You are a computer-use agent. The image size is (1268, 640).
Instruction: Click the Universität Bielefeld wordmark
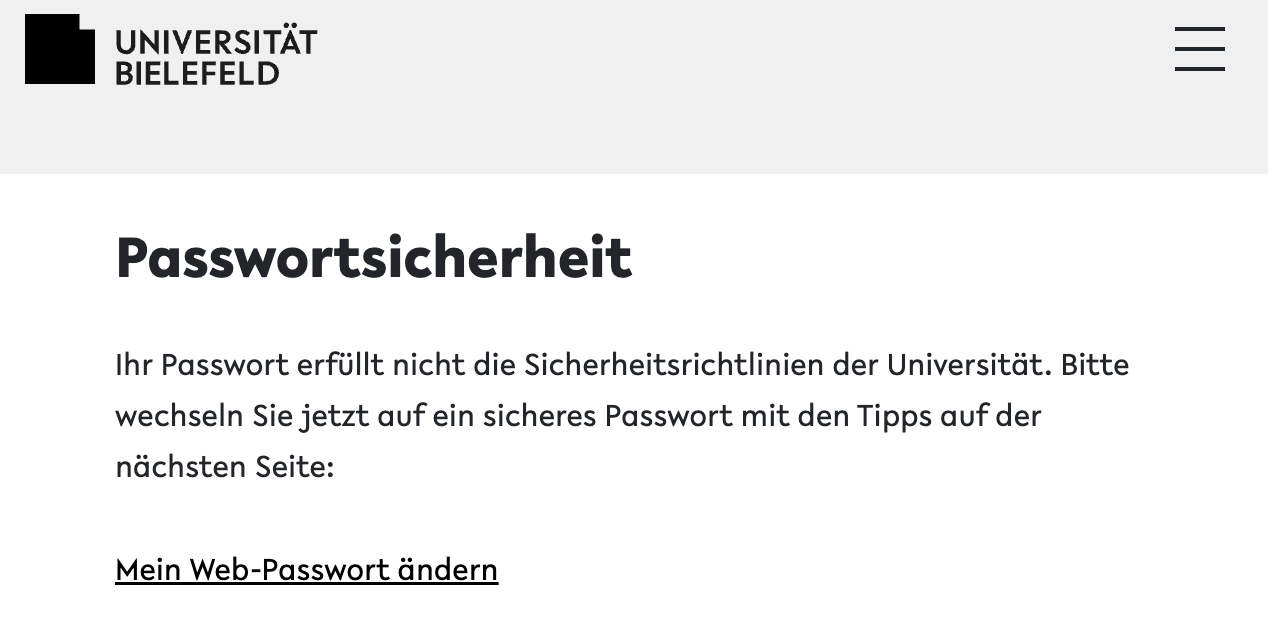215,57
